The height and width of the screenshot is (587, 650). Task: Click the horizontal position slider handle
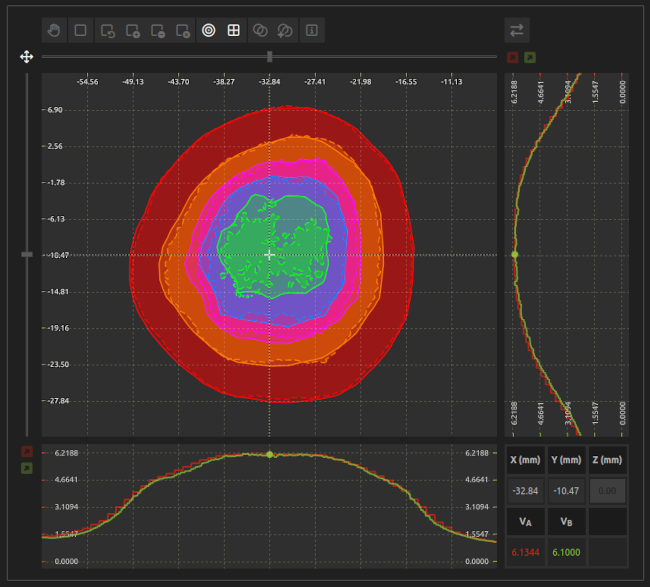click(270, 57)
